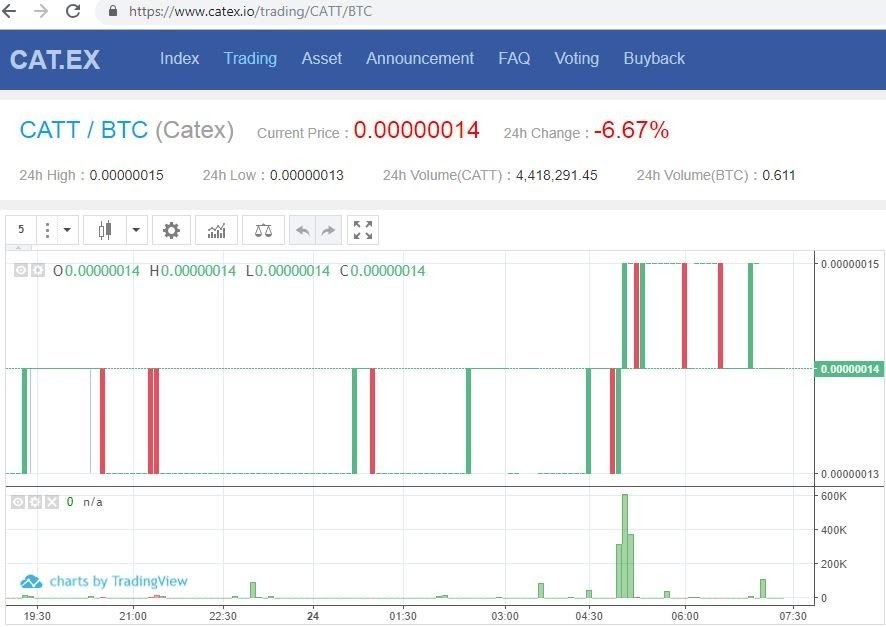Open the Asset menu item
This screenshot has height=627, width=886.
point(322,58)
